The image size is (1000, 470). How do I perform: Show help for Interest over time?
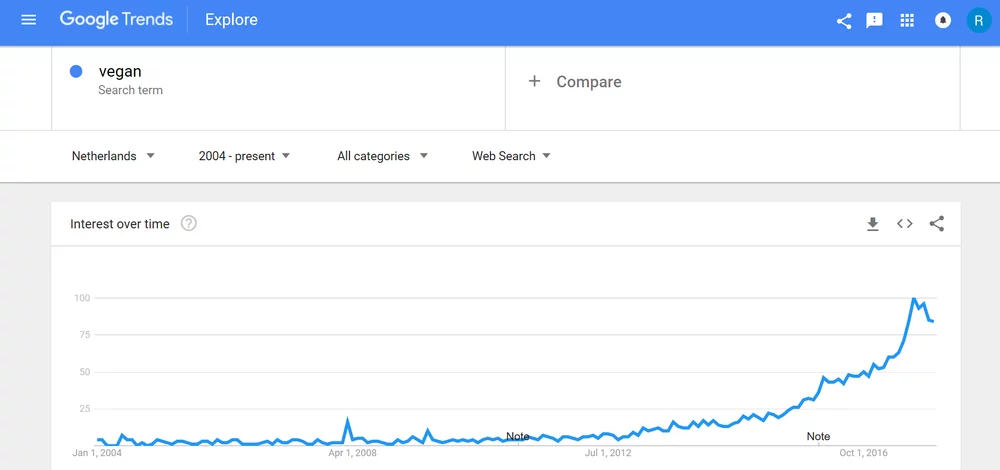[189, 224]
